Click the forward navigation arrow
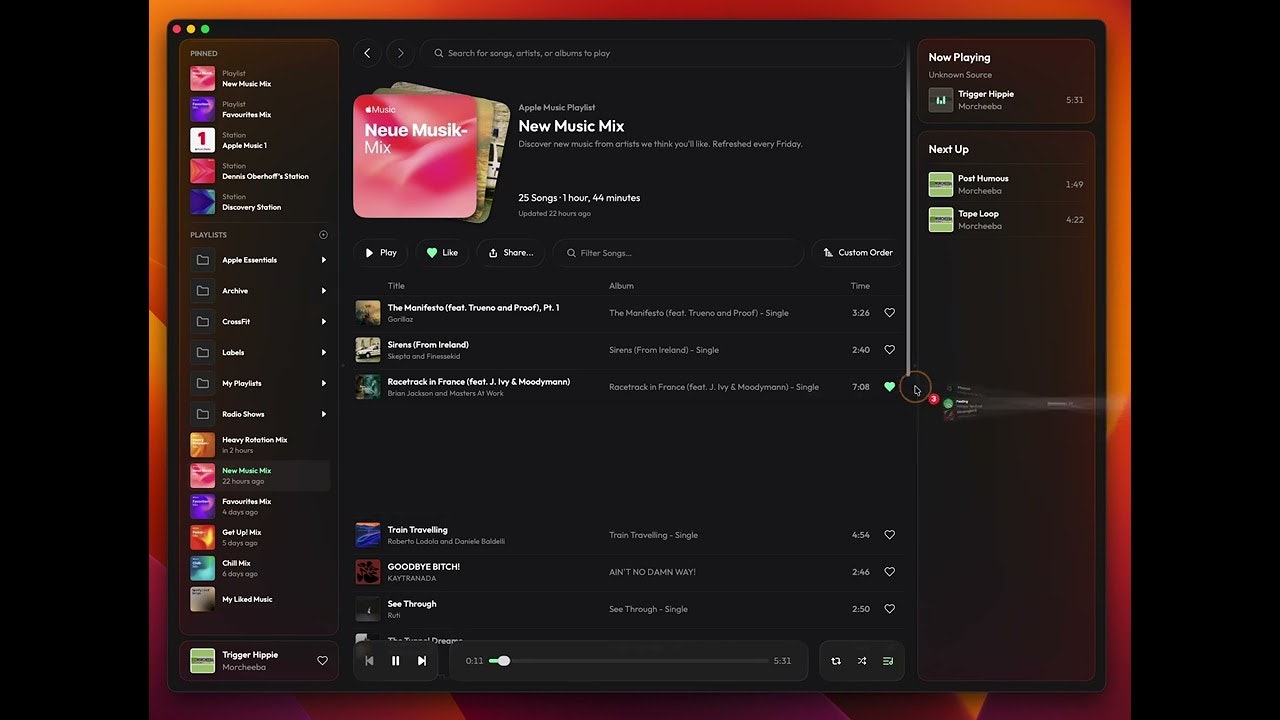 coord(400,53)
